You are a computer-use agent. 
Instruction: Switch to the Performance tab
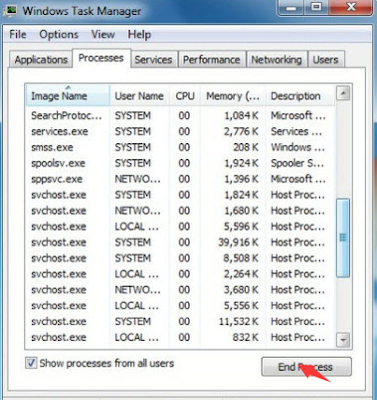pos(212,60)
